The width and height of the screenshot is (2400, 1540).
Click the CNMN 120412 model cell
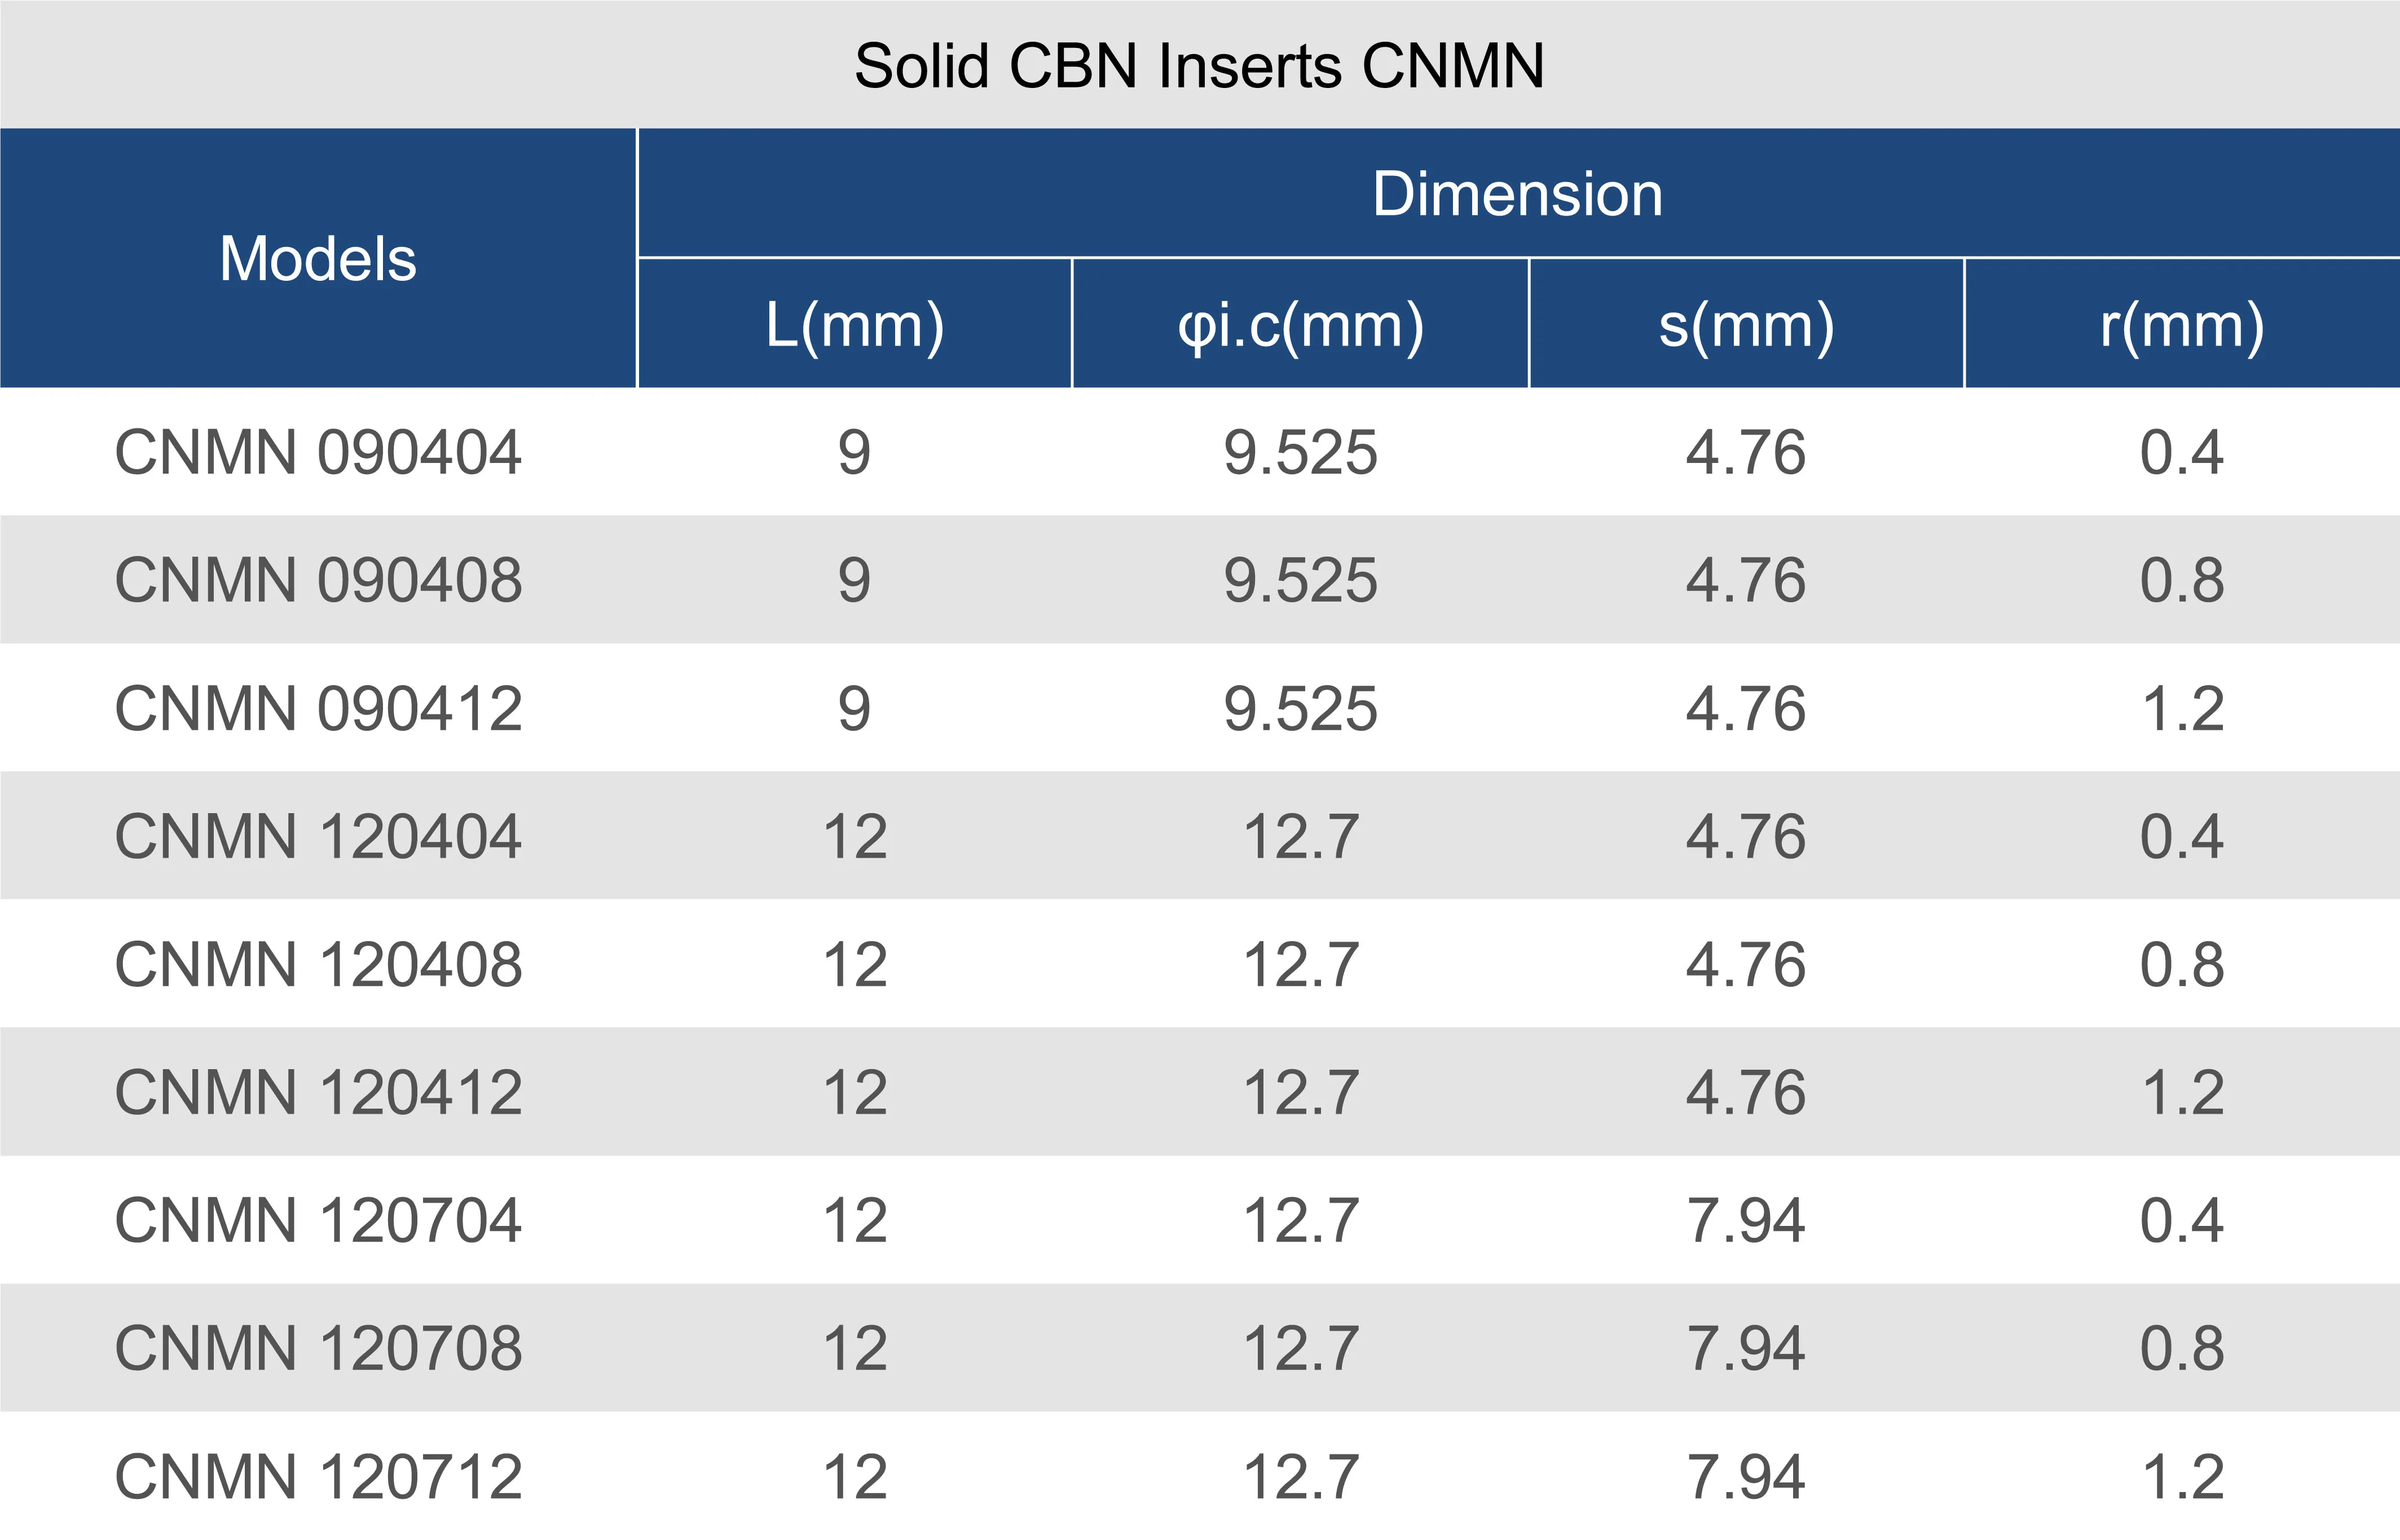(x=318, y=1092)
